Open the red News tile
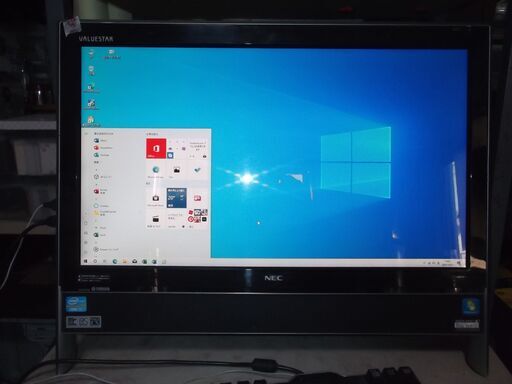This screenshot has width=512, height=384. (x=197, y=198)
